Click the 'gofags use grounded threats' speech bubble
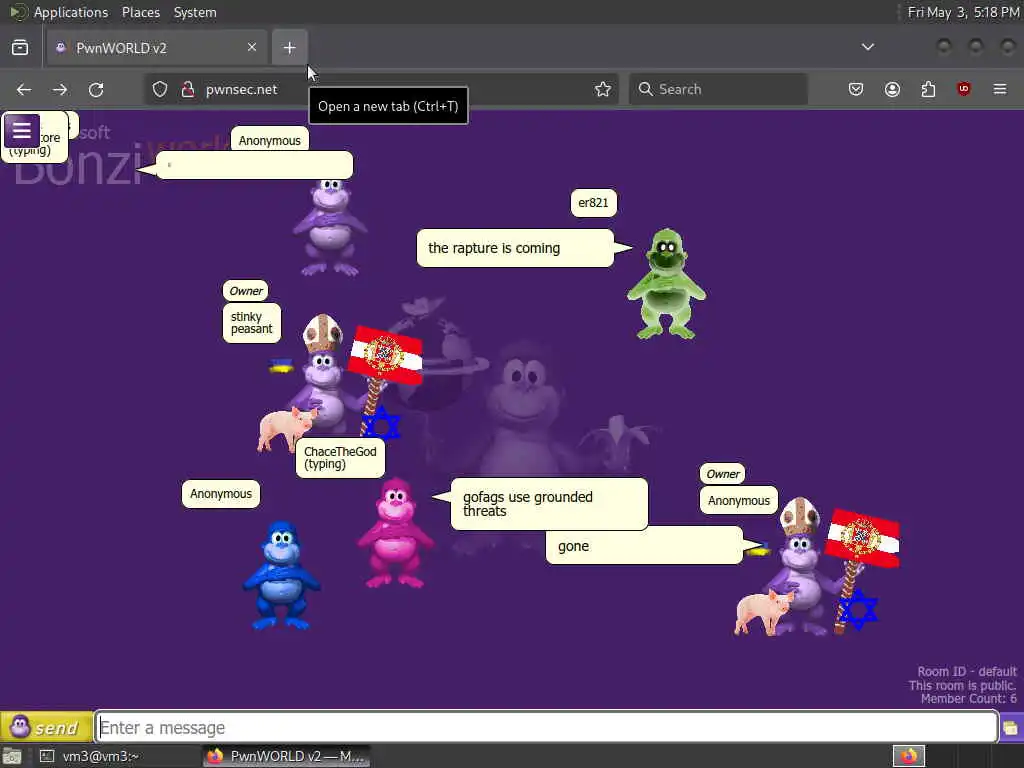Image resolution: width=1024 pixels, height=768 pixels. point(549,504)
